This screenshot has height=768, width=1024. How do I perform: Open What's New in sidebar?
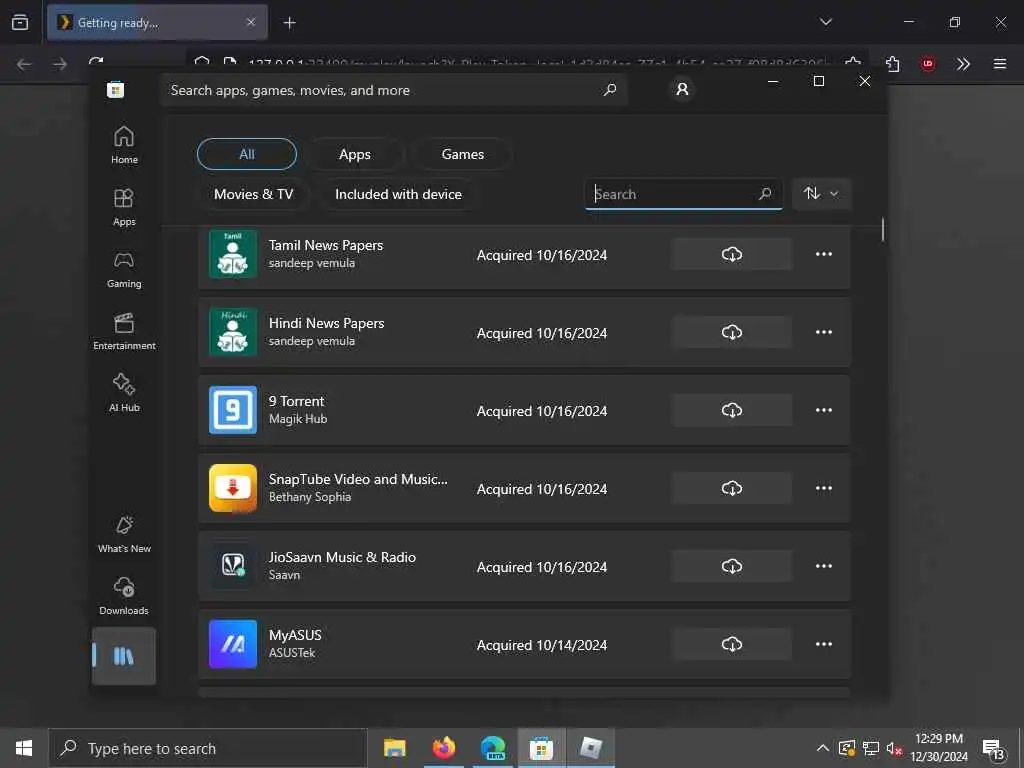[x=124, y=534]
